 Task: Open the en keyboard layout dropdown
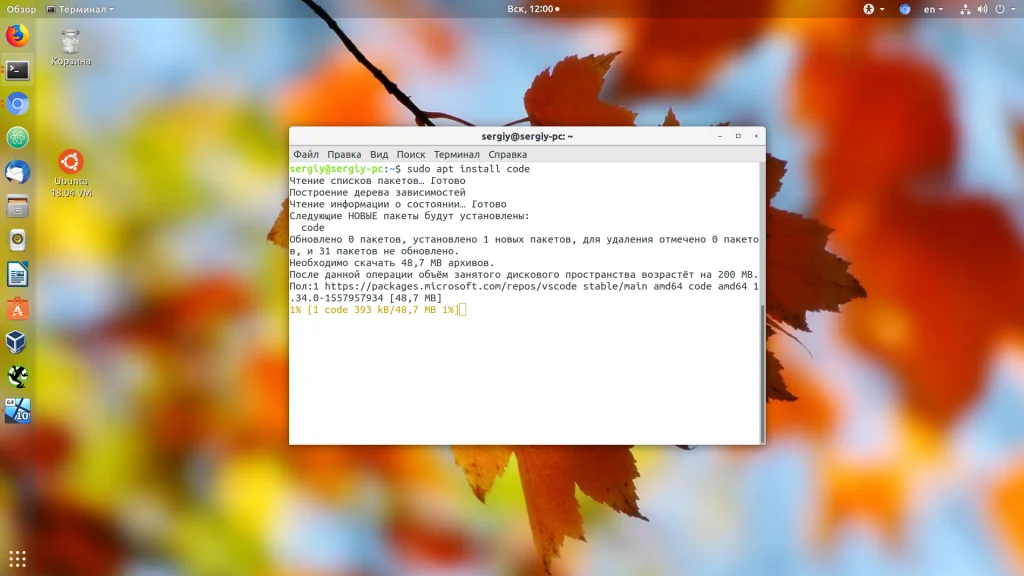[x=933, y=9]
